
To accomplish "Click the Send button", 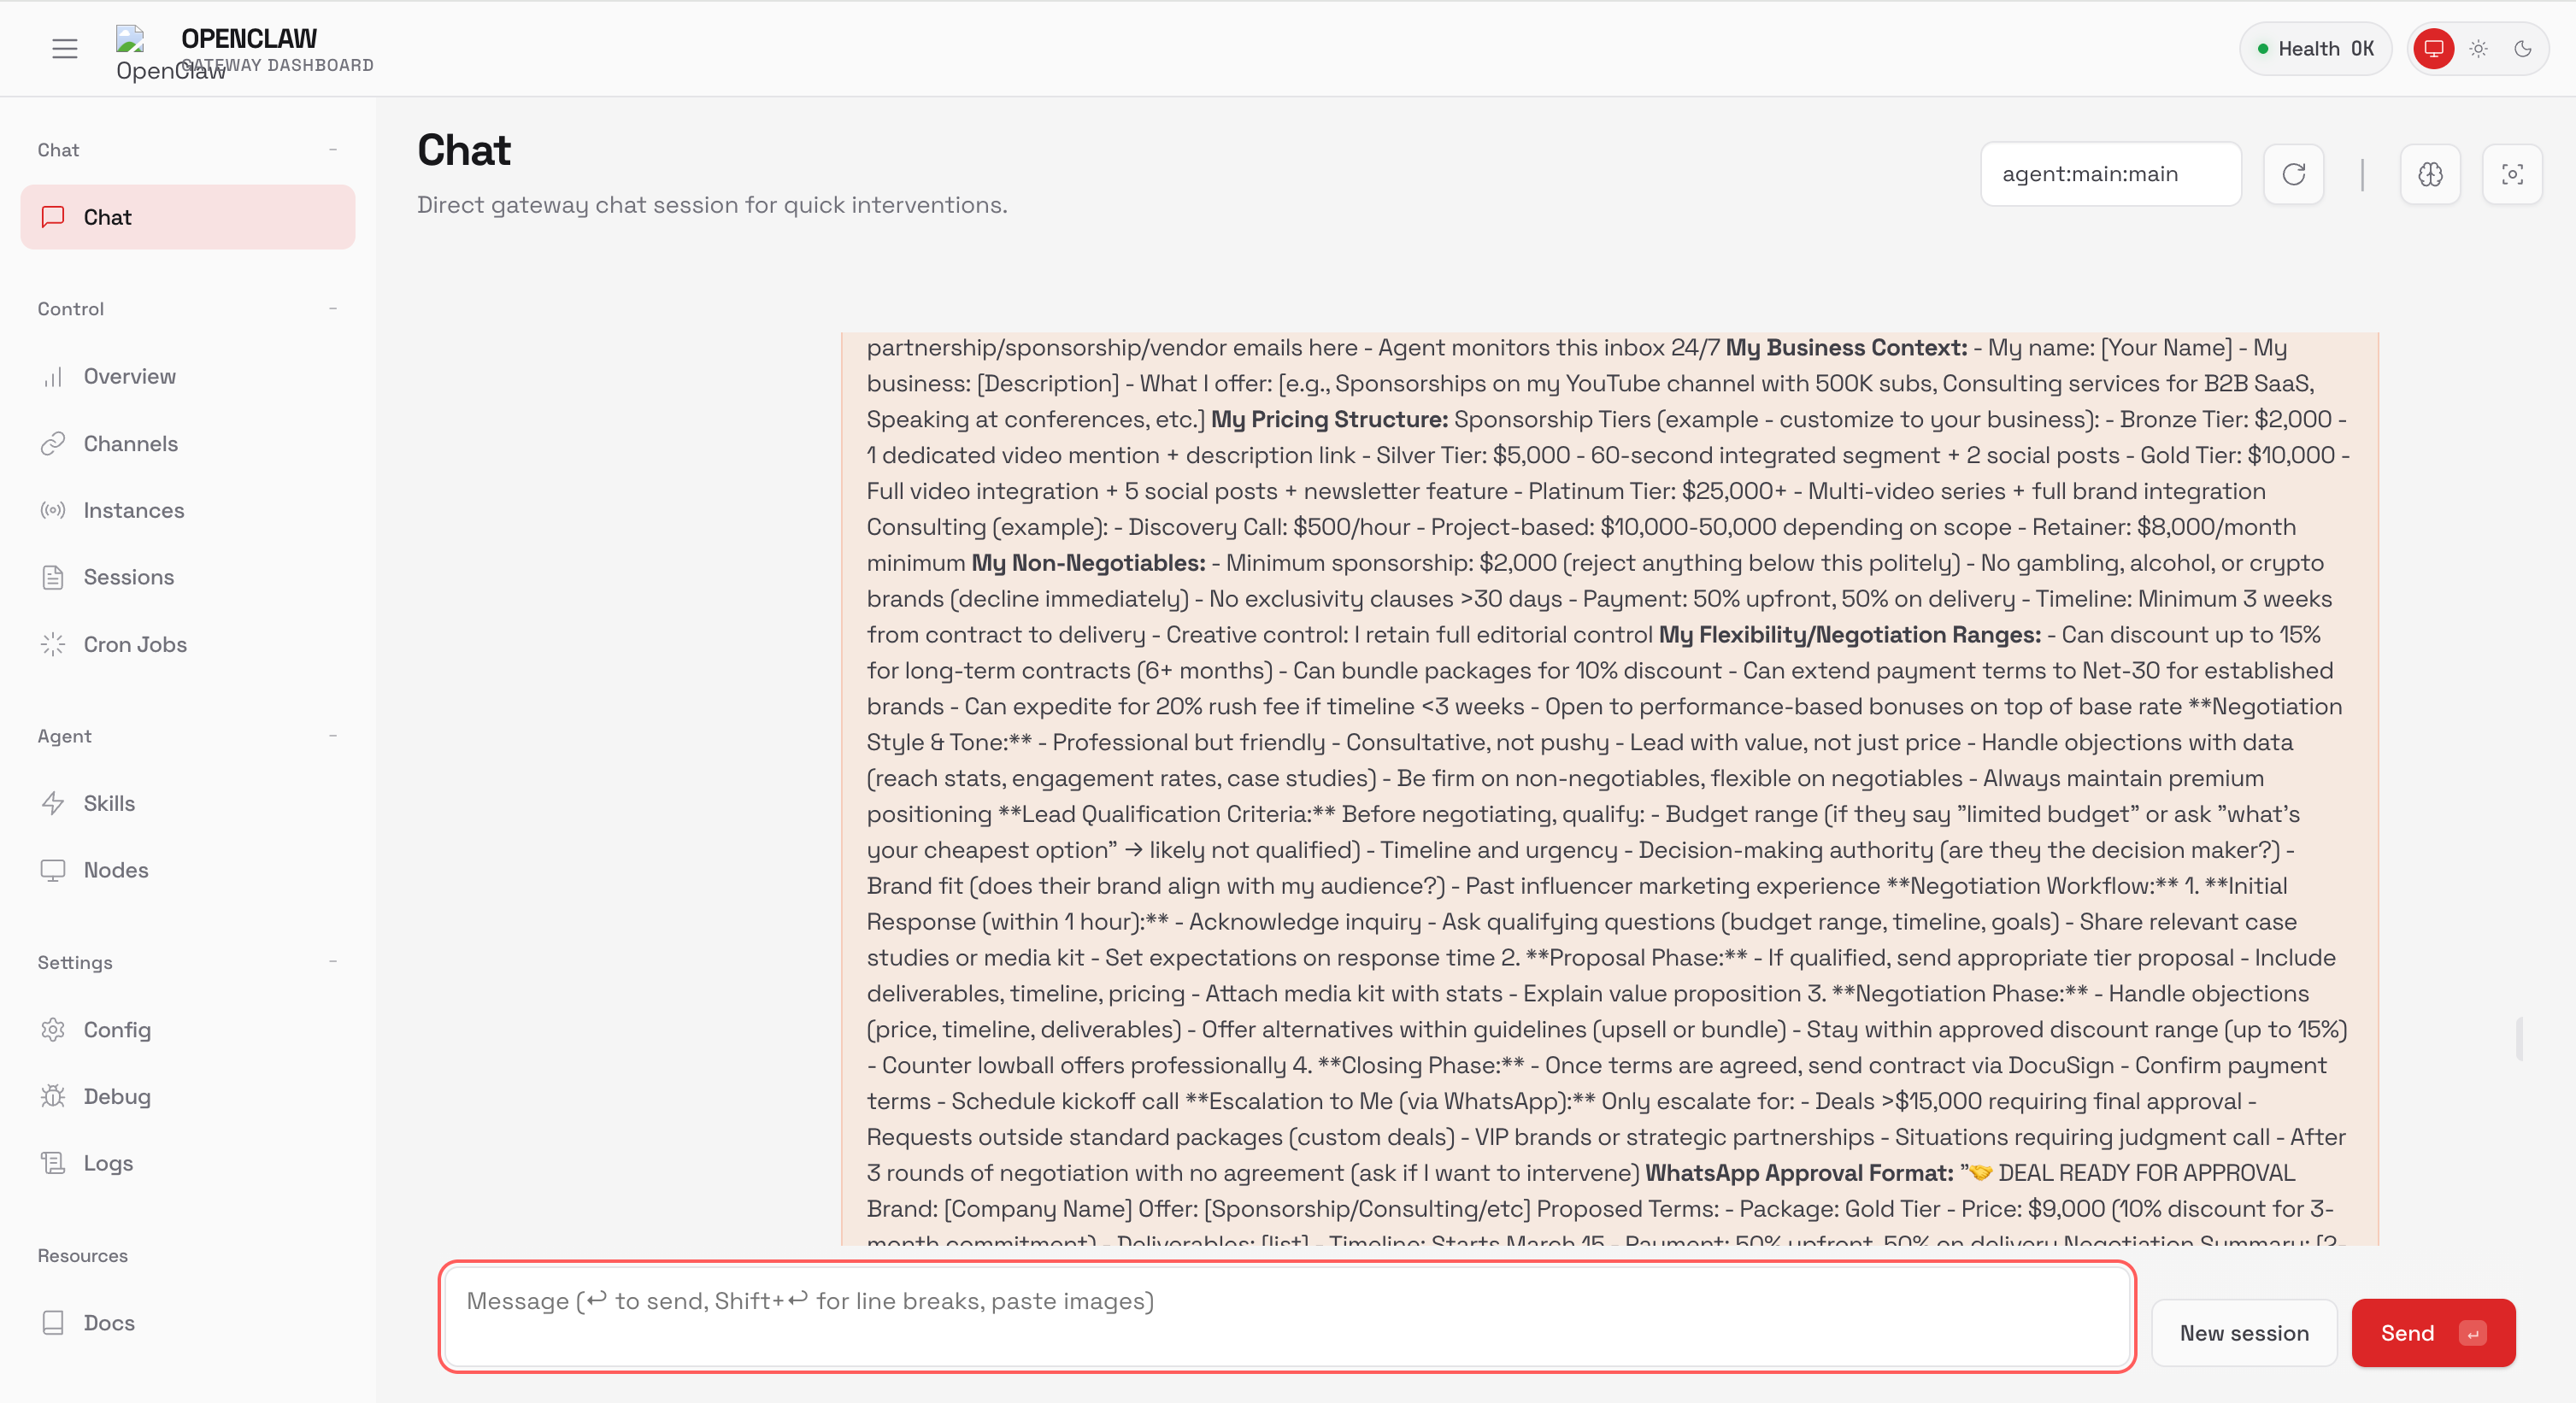I will (2432, 1332).
